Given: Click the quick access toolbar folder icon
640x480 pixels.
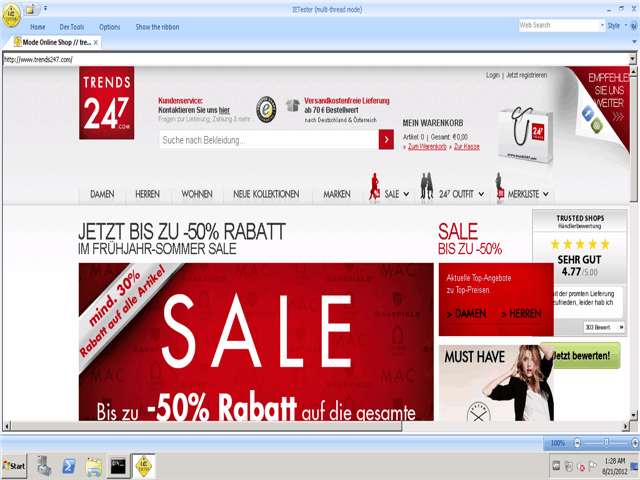Looking at the screenshot, I should (x=30, y=10).
